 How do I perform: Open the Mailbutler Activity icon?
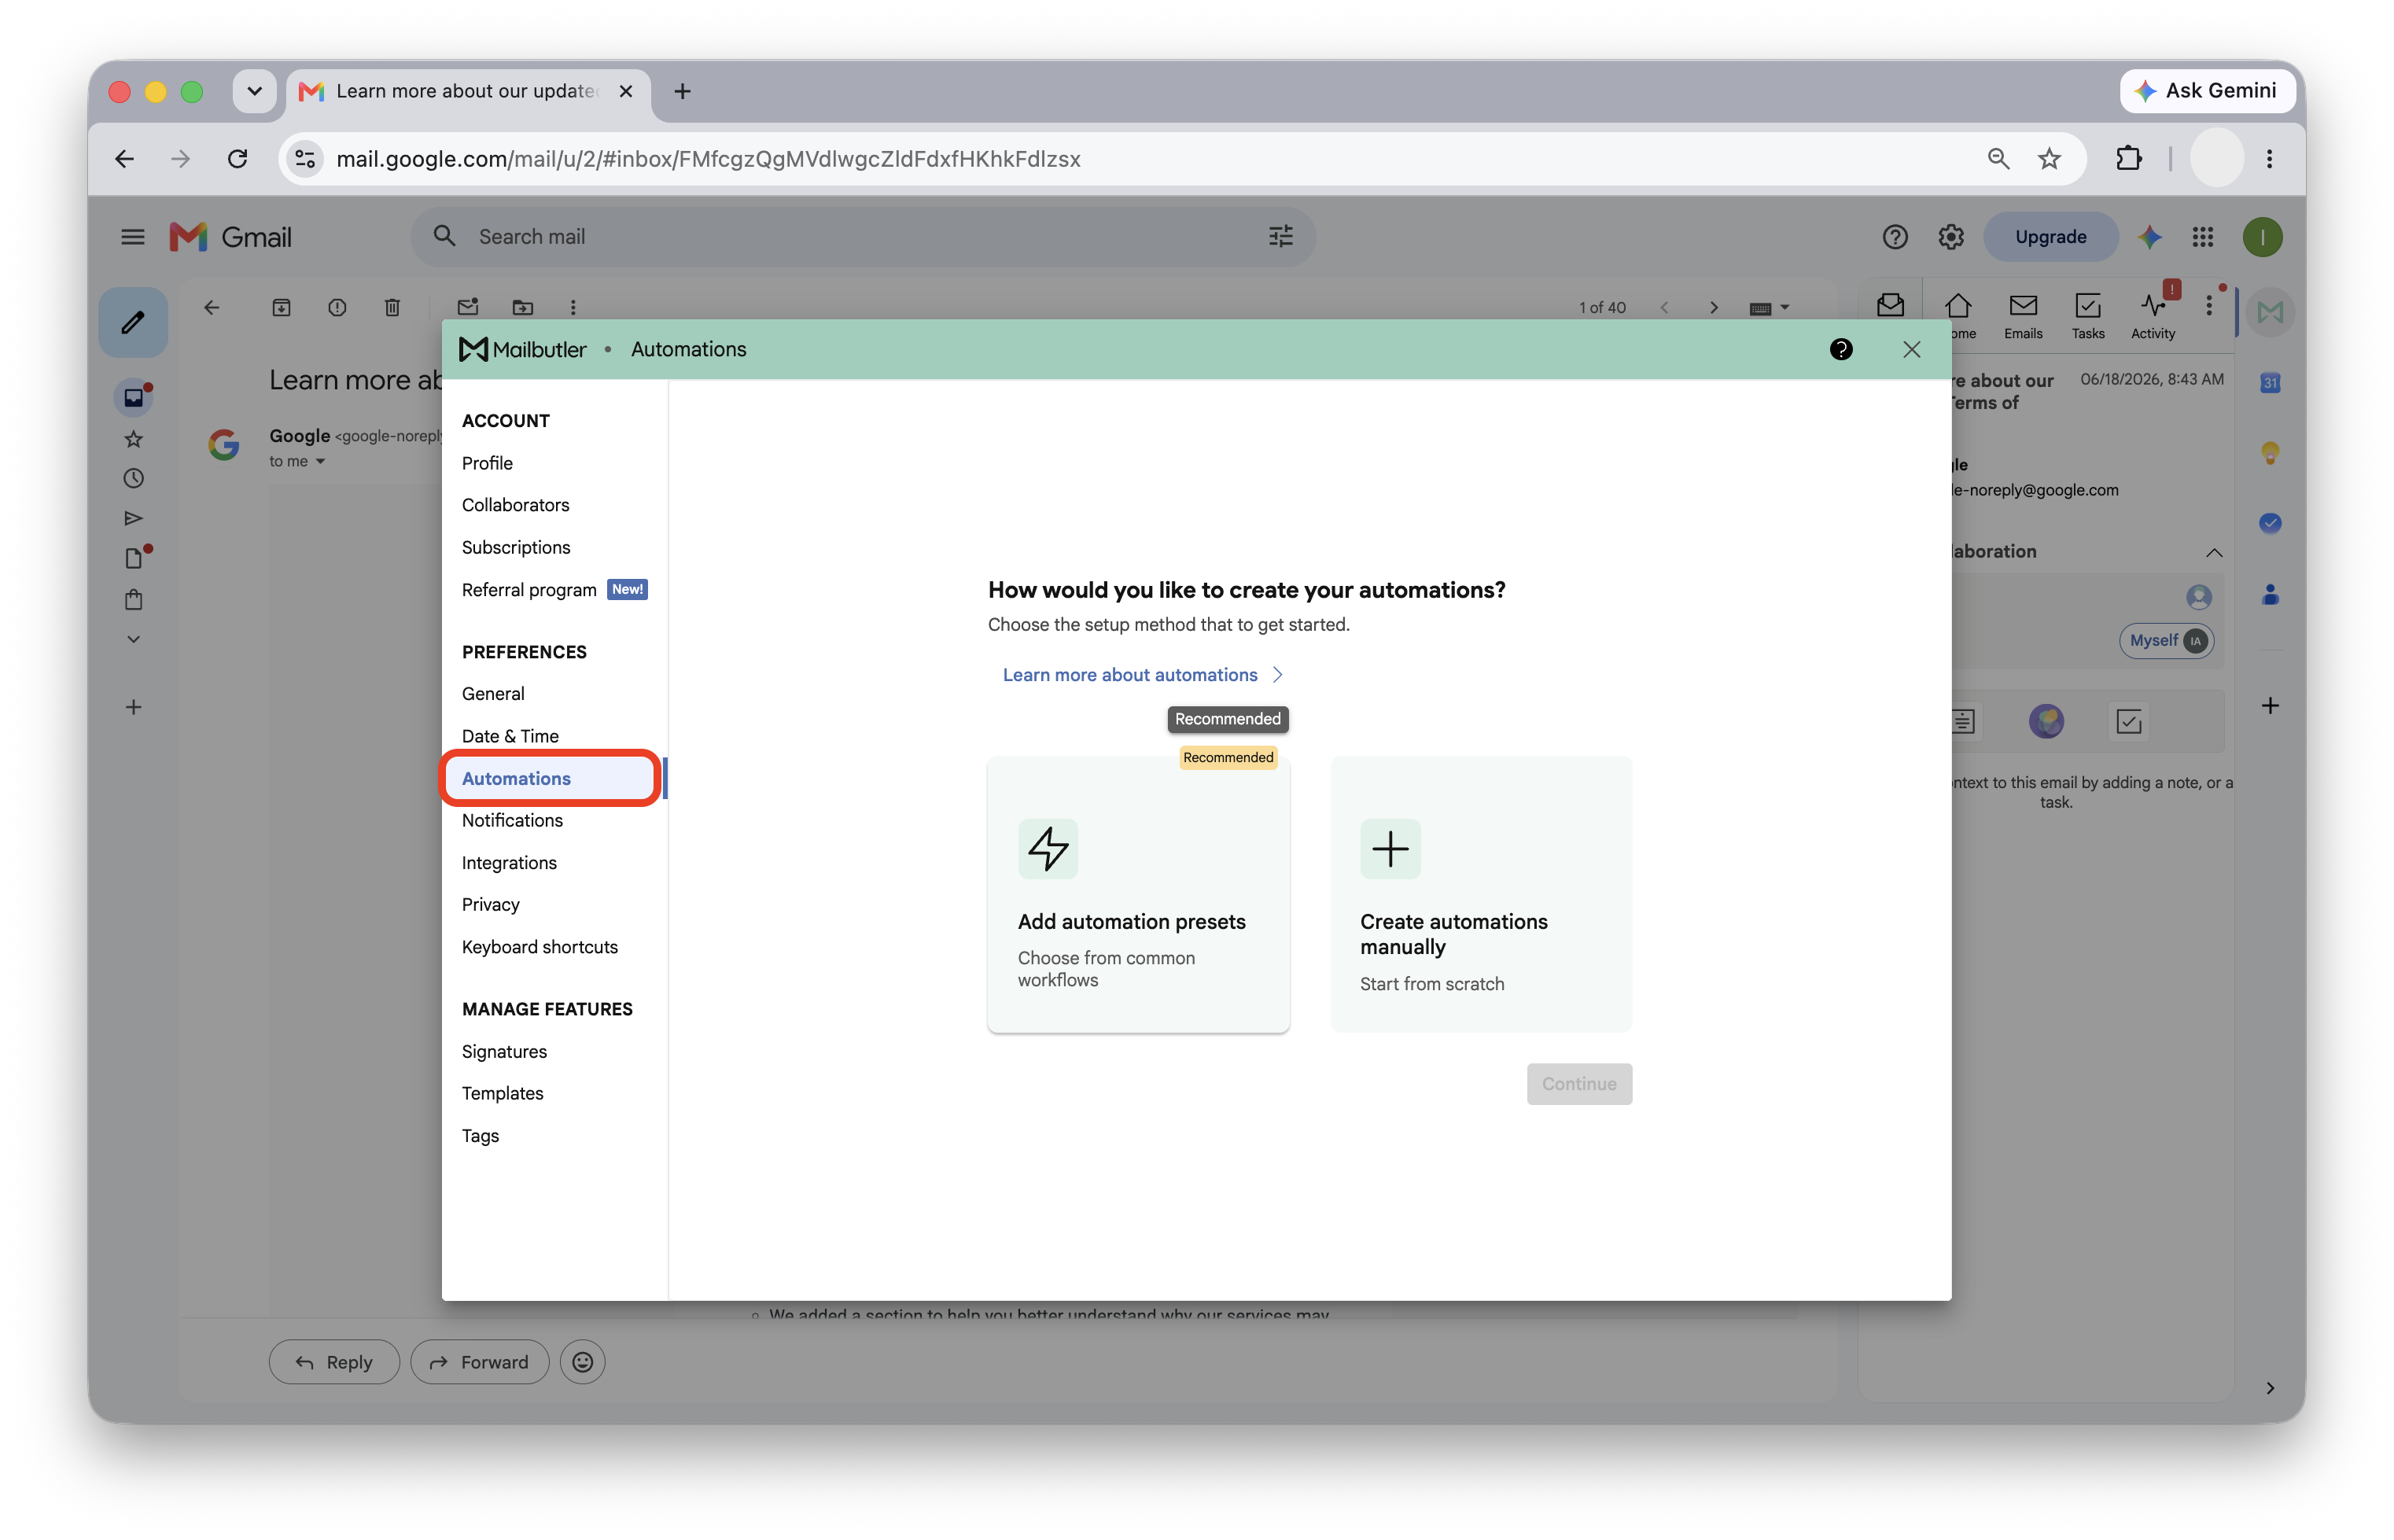[x=2152, y=315]
